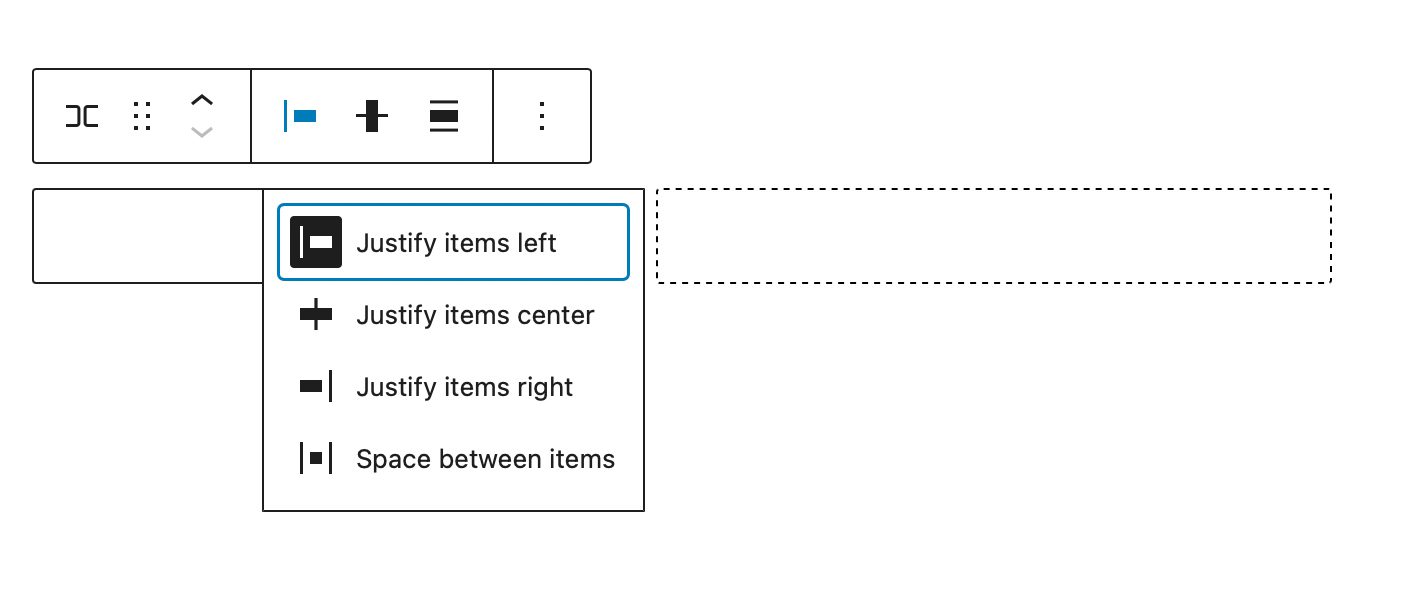Move block up with the up chevron

tap(202, 100)
